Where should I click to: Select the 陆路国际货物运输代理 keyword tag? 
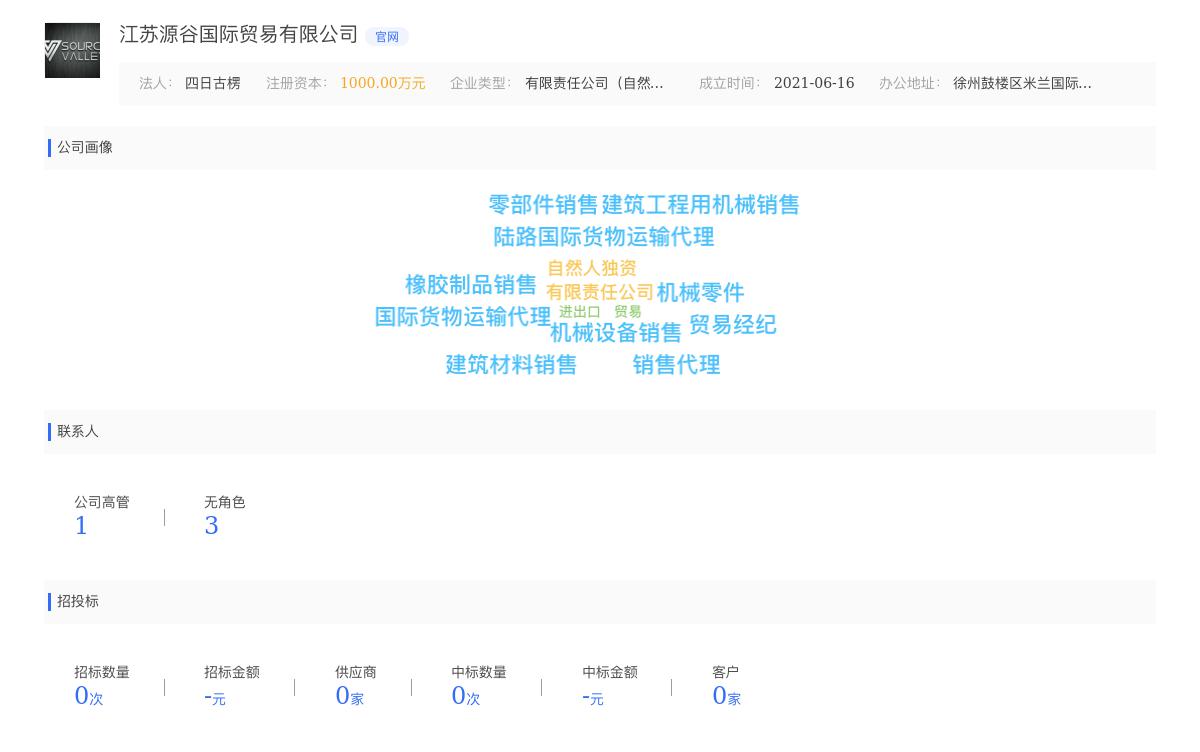coord(604,237)
